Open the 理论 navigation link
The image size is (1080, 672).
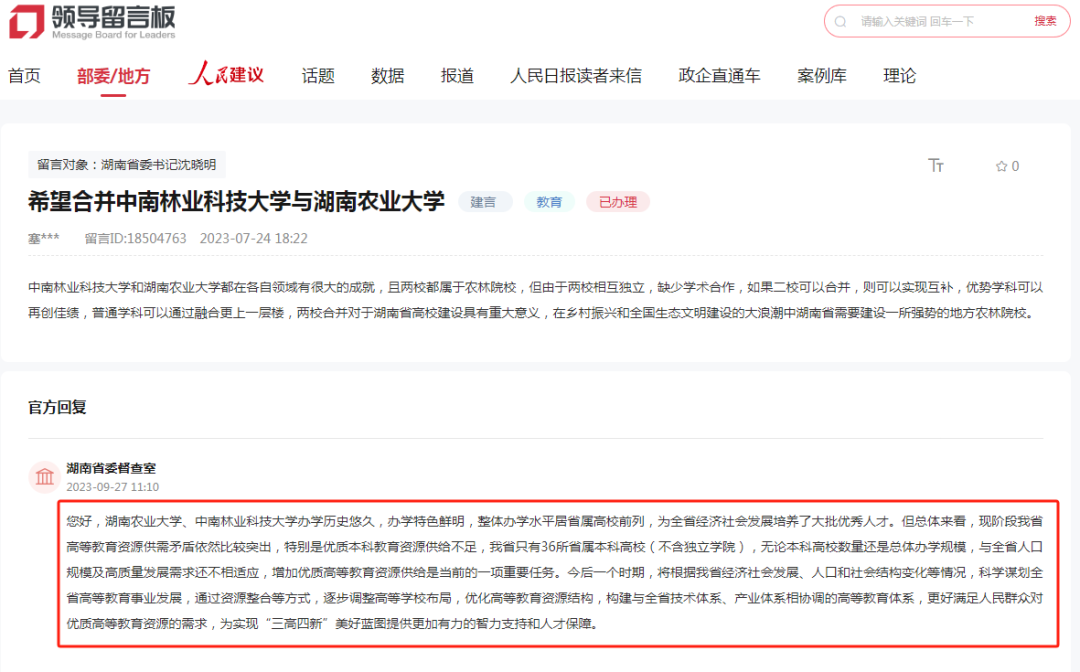click(x=899, y=75)
